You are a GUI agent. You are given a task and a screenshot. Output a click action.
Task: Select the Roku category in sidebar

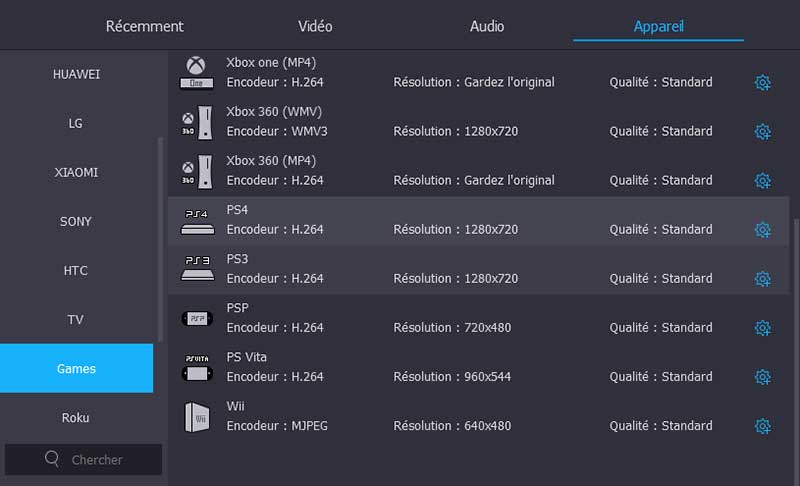point(76,417)
